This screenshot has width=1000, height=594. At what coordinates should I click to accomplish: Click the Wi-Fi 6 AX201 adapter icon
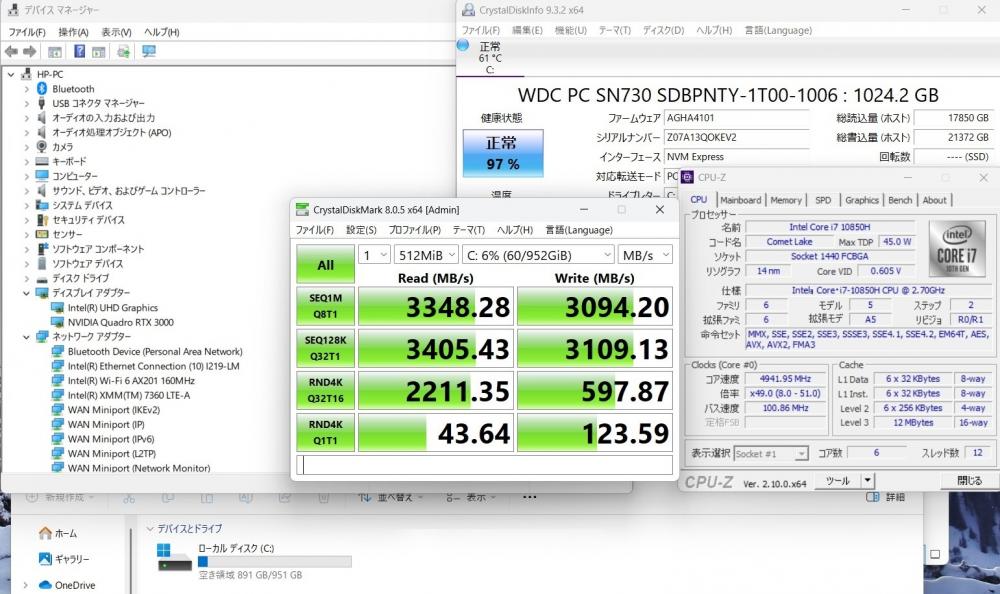pyautogui.click(x=57, y=381)
